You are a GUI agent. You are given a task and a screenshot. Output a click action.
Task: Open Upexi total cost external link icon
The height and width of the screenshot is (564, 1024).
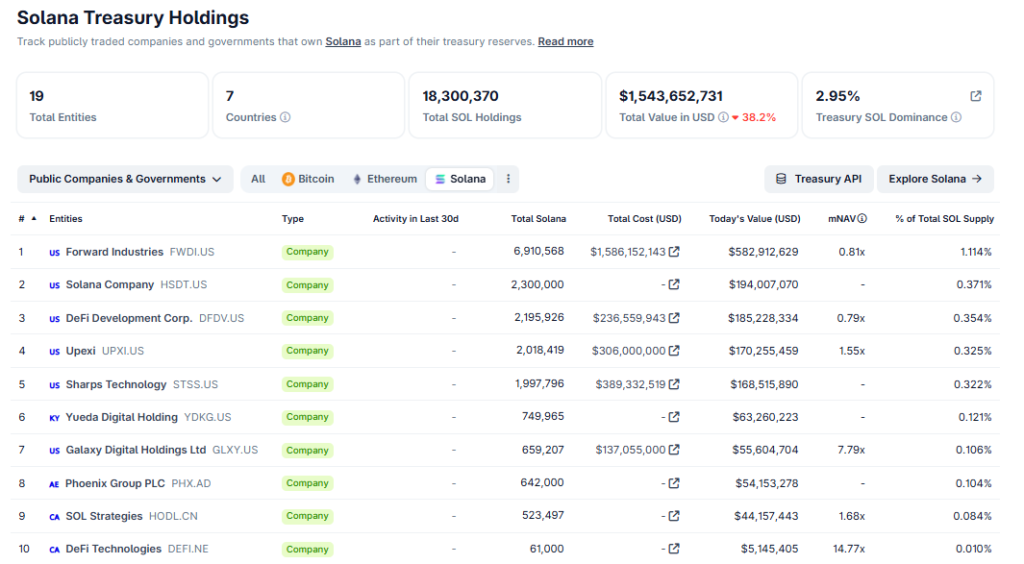[x=674, y=351]
